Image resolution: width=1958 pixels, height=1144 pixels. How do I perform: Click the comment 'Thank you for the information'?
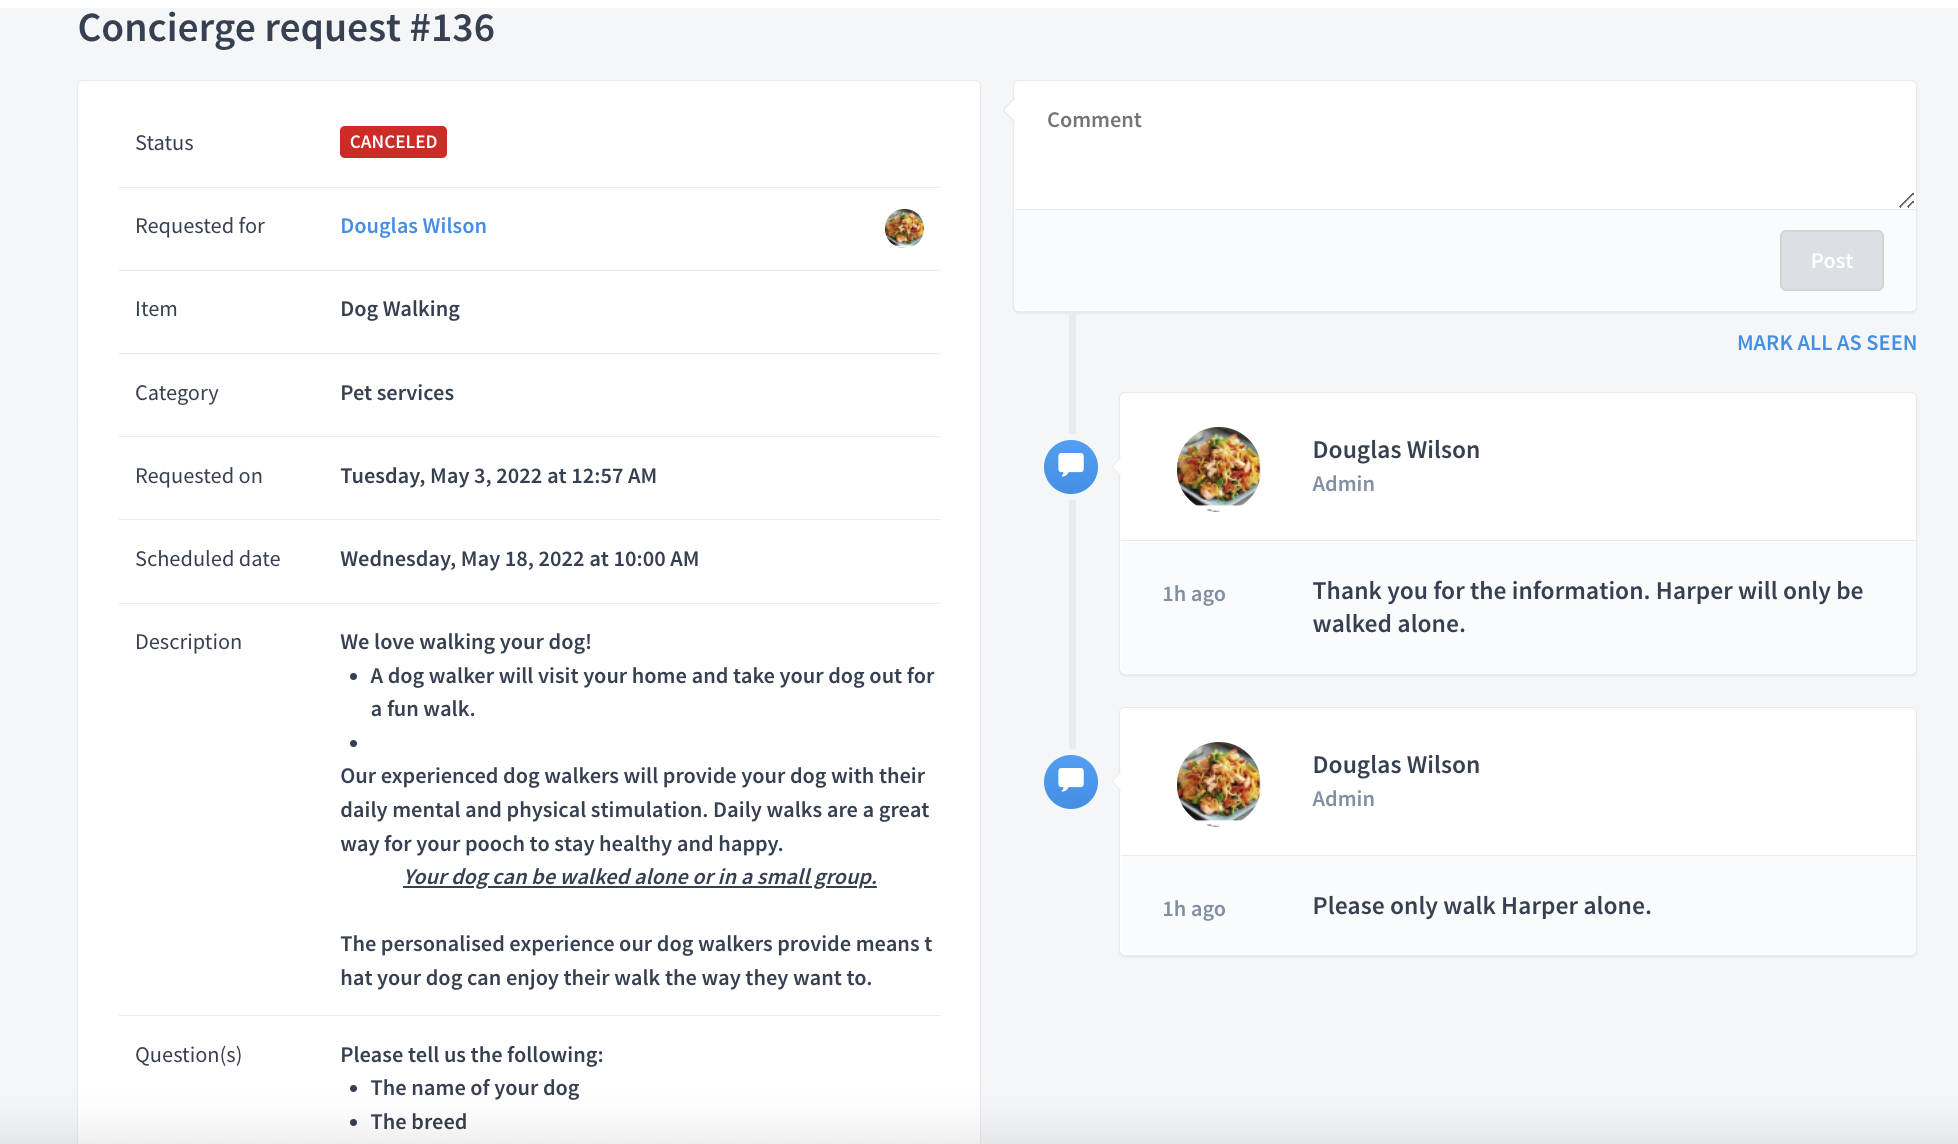pos(1587,607)
